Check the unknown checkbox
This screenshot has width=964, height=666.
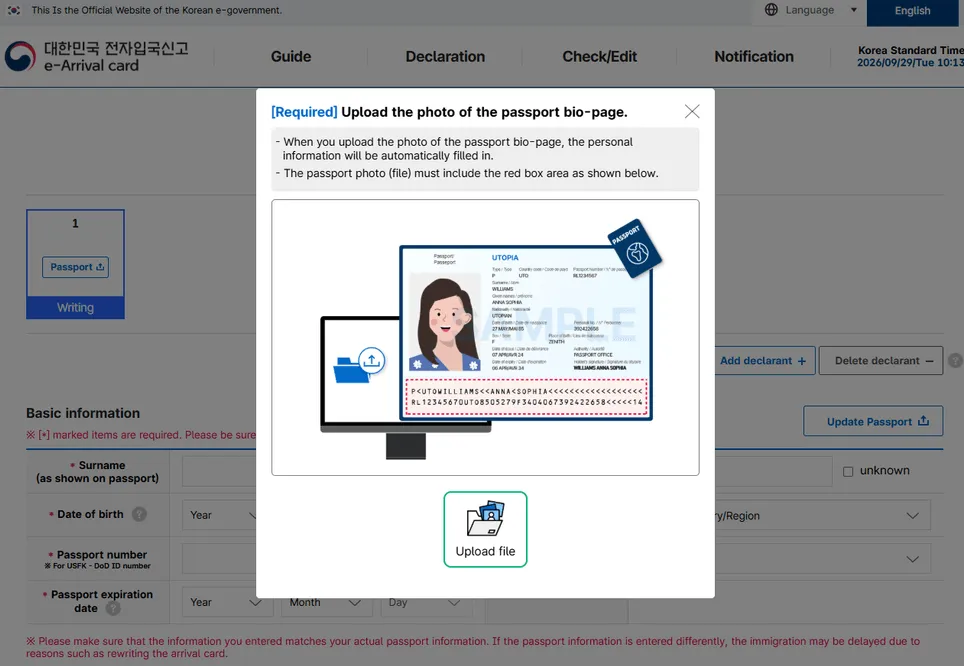848,471
